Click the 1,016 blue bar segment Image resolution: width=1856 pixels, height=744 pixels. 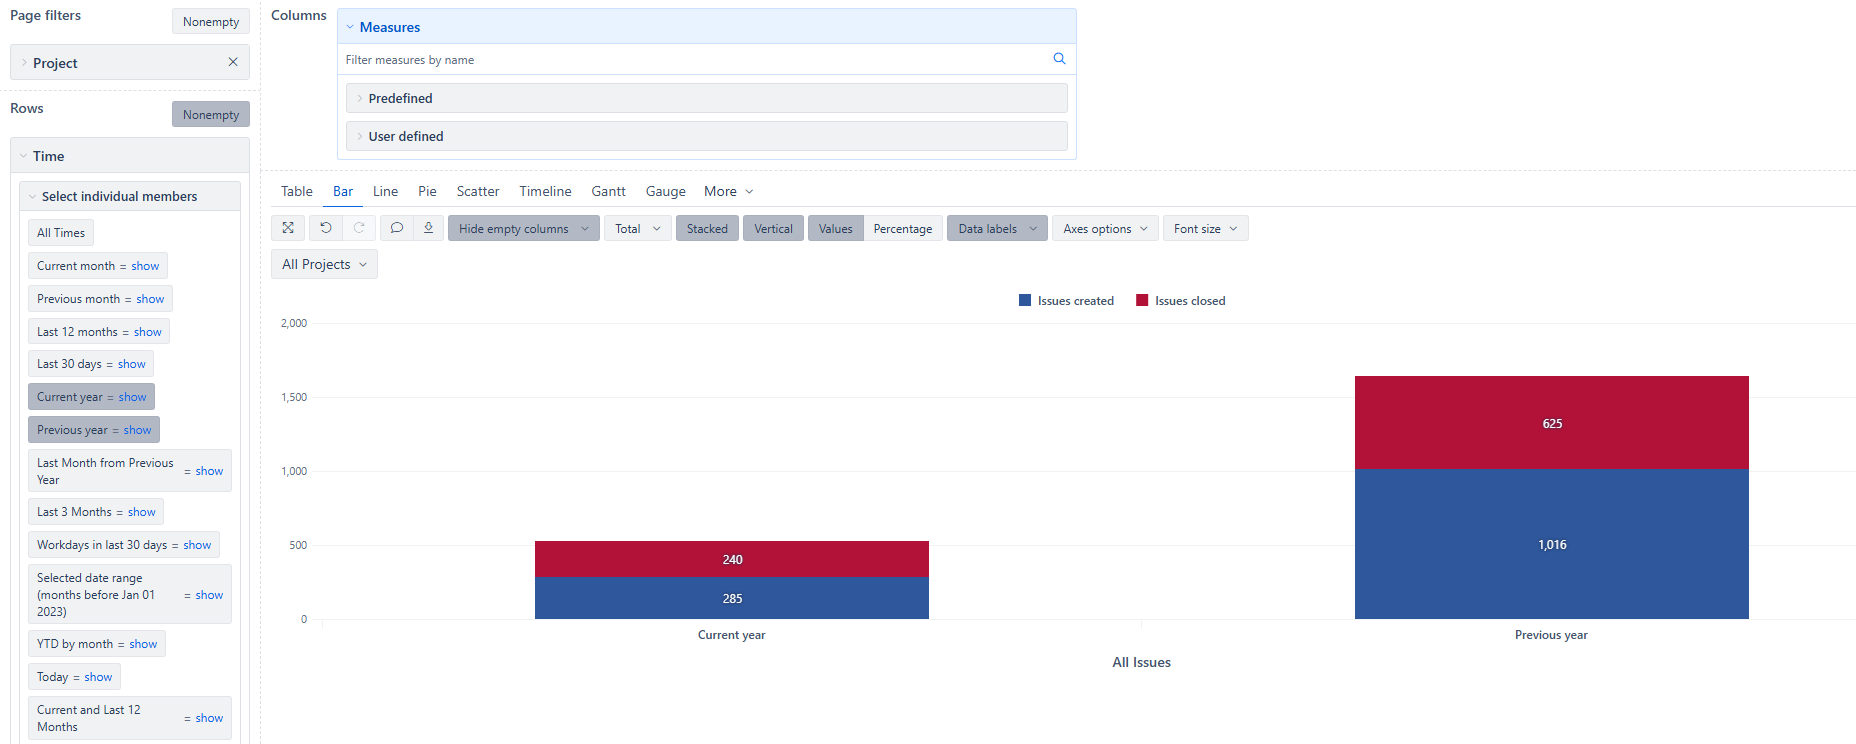point(1552,544)
